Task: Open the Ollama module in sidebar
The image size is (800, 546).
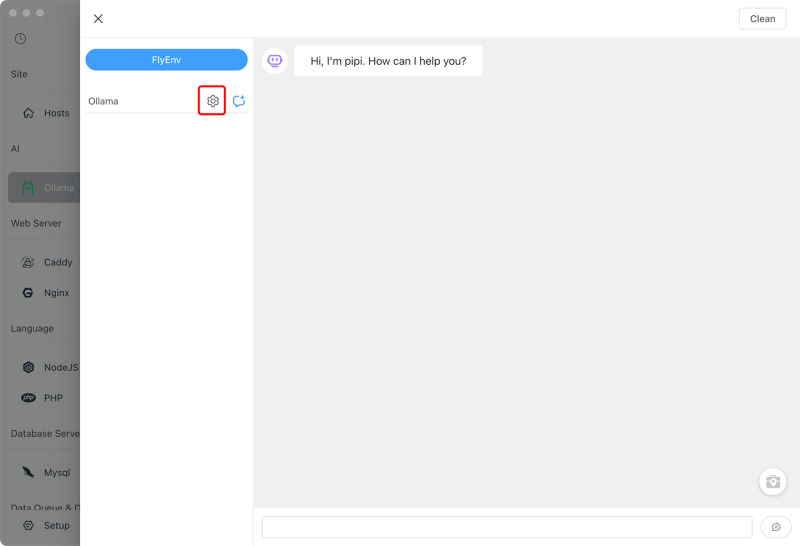Action: point(44,188)
